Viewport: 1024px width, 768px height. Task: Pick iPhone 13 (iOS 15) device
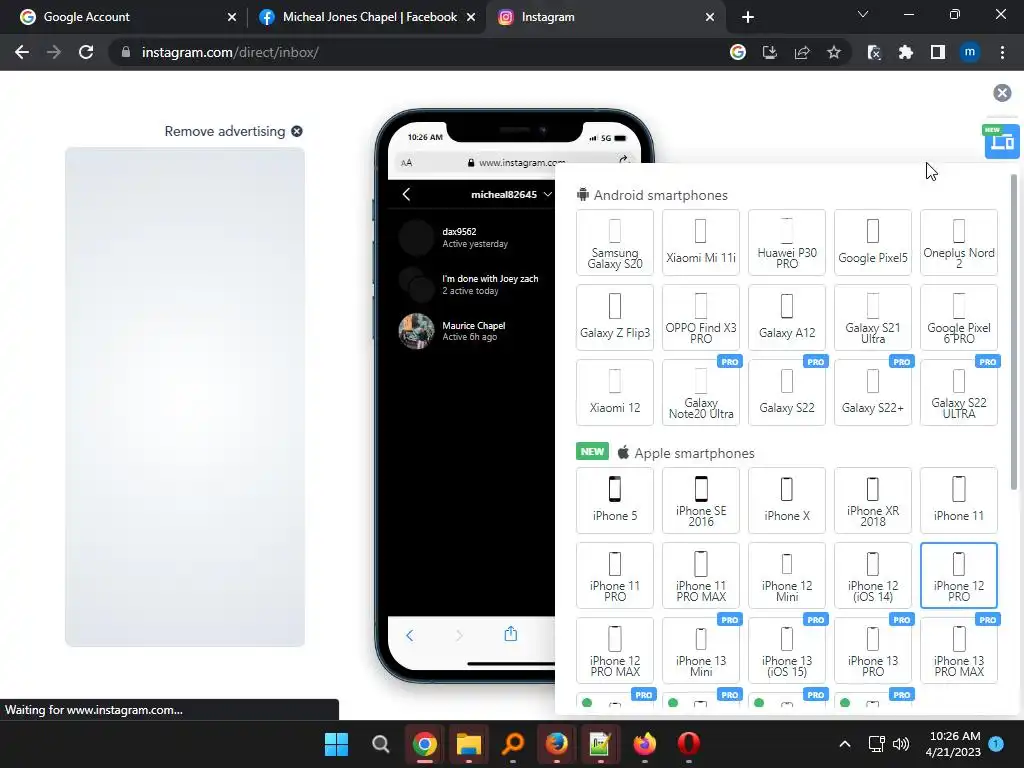(787, 650)
